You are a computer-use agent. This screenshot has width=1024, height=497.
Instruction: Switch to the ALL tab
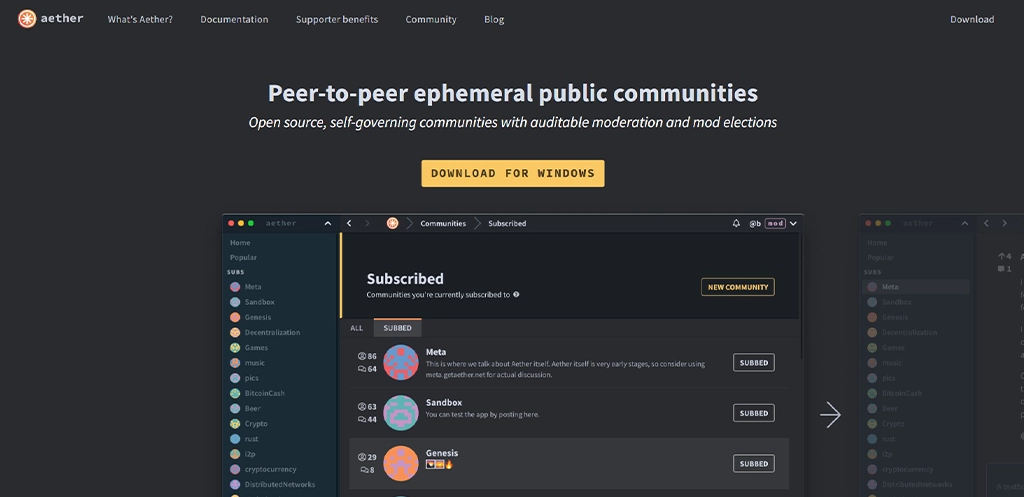click(356, 328)
